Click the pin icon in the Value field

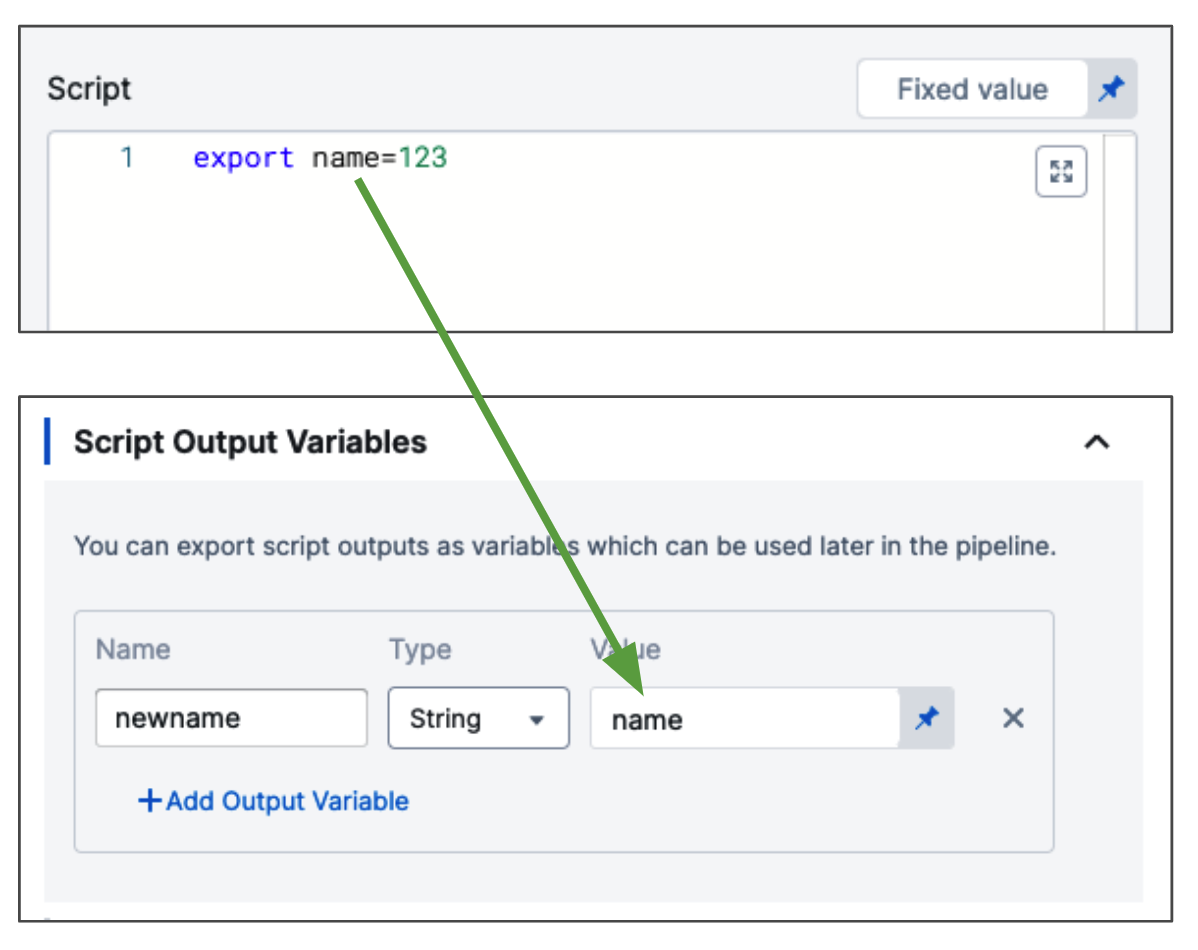tap(927, 718)
